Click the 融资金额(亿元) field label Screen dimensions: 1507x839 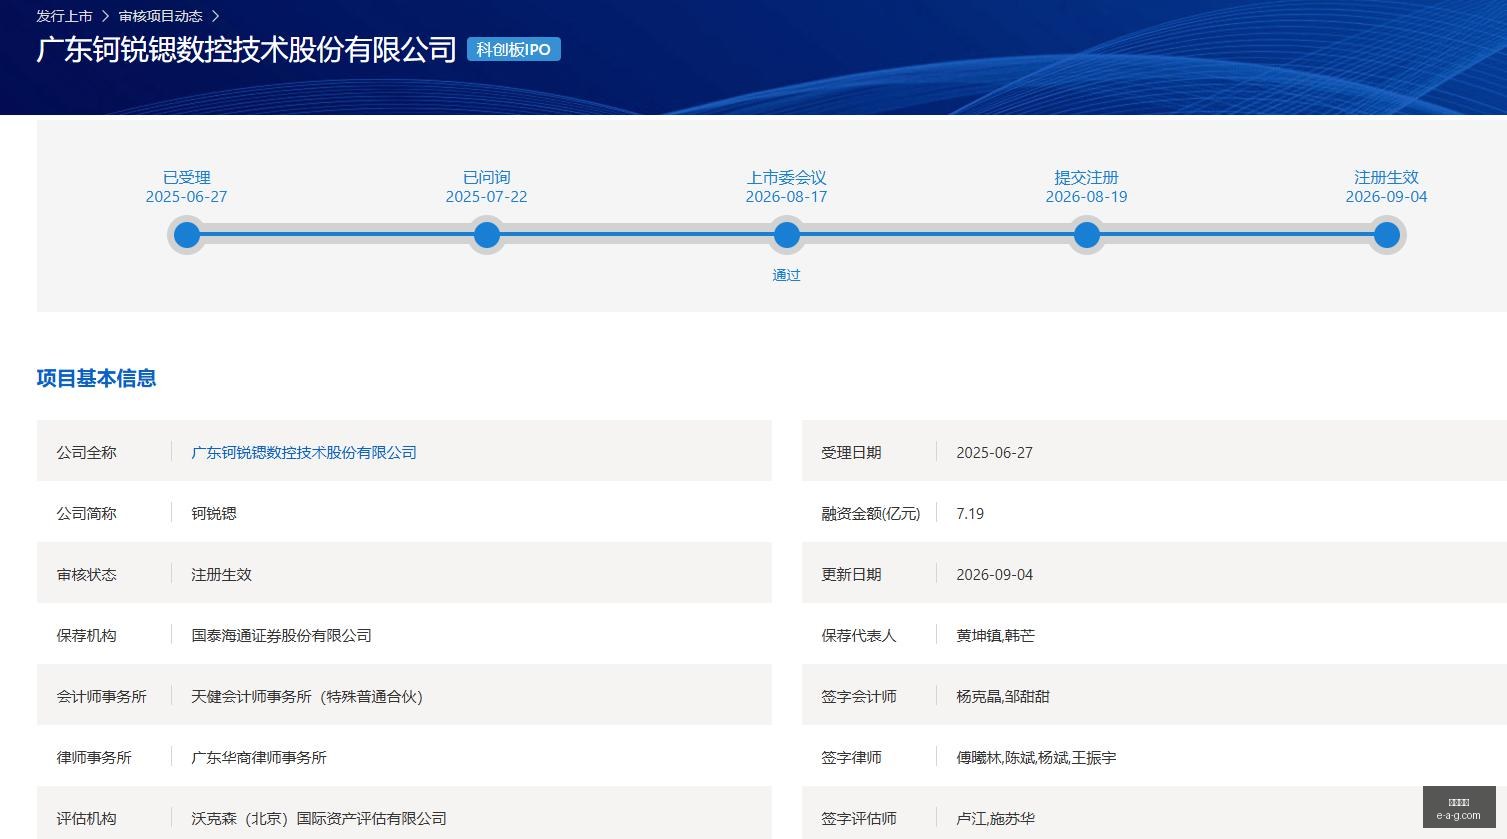871,513
